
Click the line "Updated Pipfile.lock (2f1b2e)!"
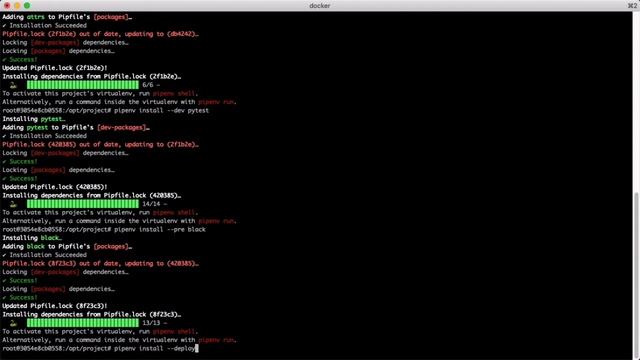point(55,68)
